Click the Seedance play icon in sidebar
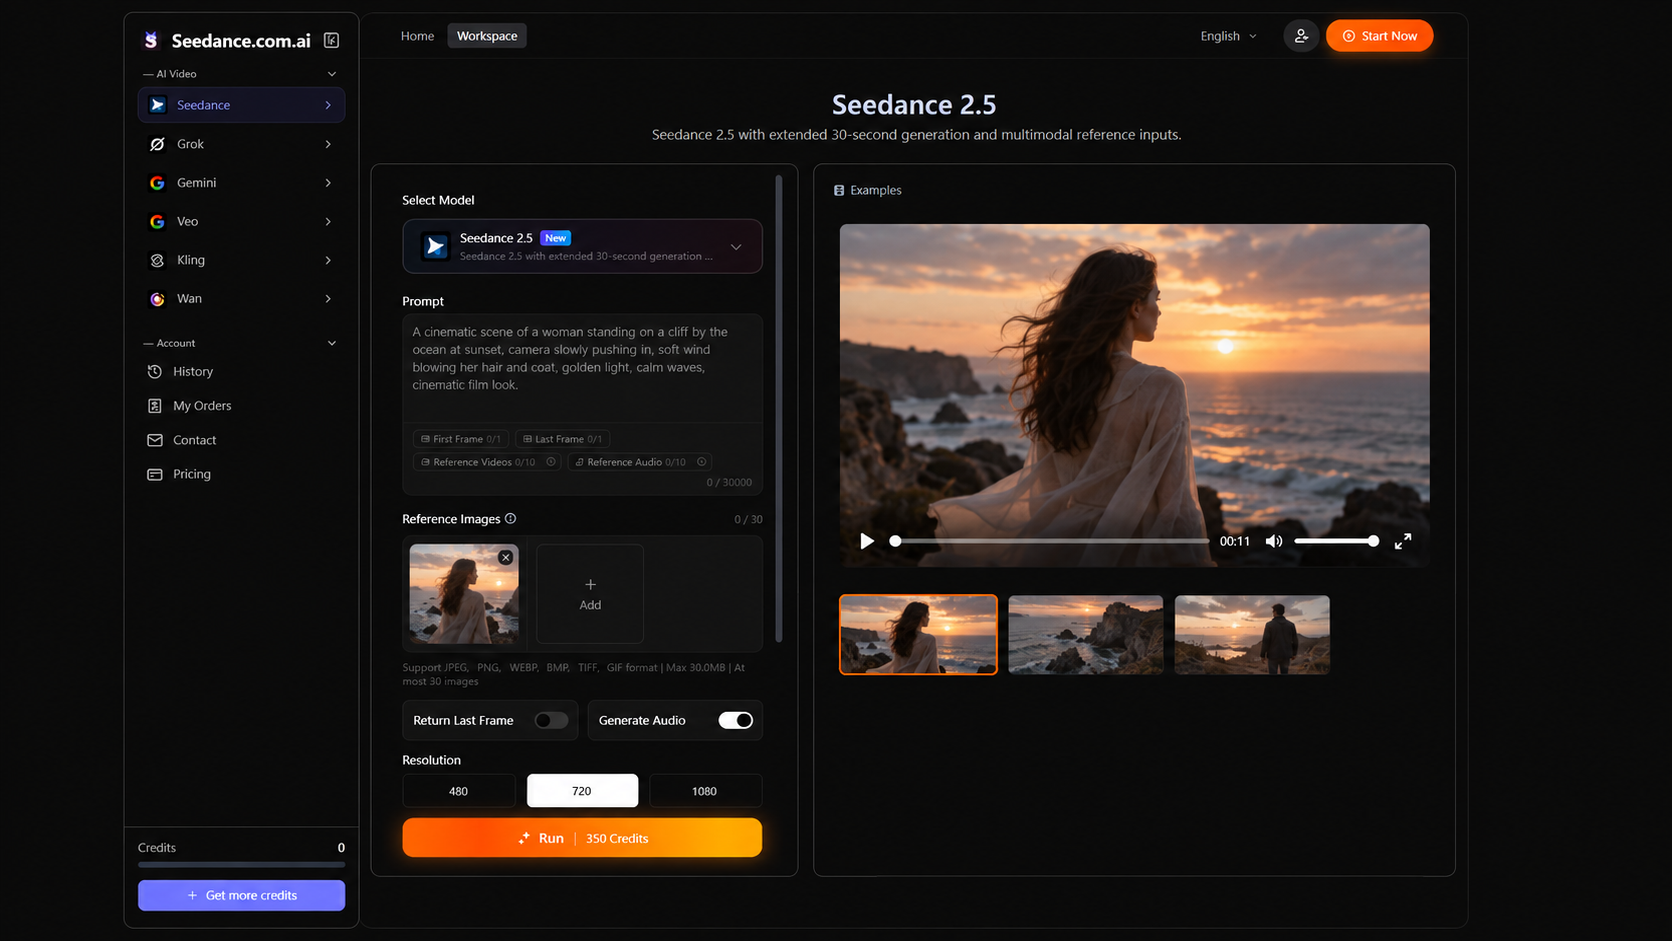The height and width of the screenshot is (941, 1672). [x=157, y=105]
